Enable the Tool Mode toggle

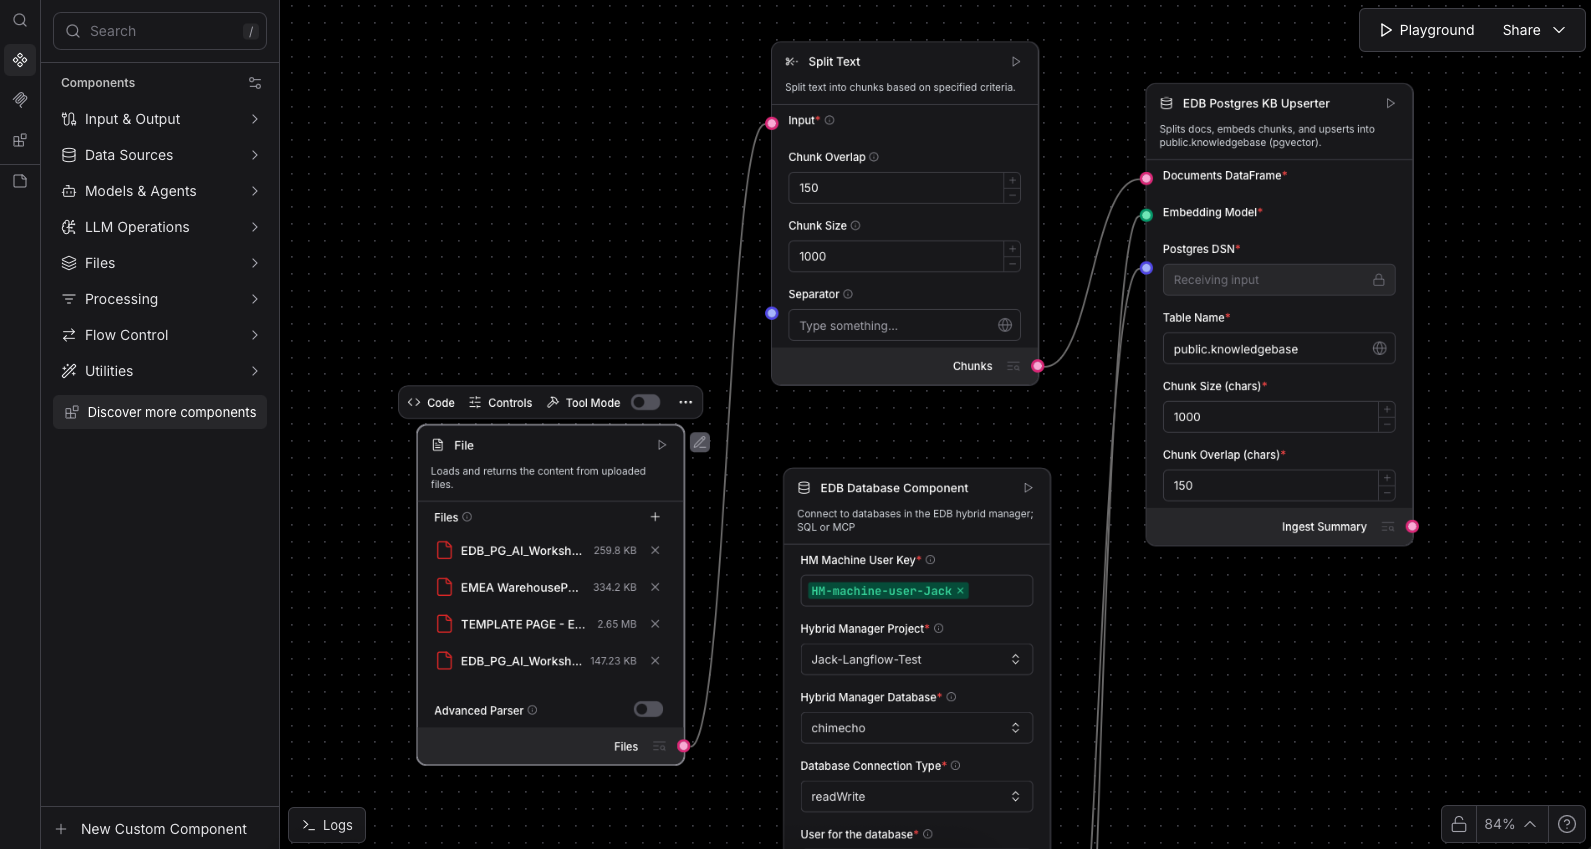point(645,402)
